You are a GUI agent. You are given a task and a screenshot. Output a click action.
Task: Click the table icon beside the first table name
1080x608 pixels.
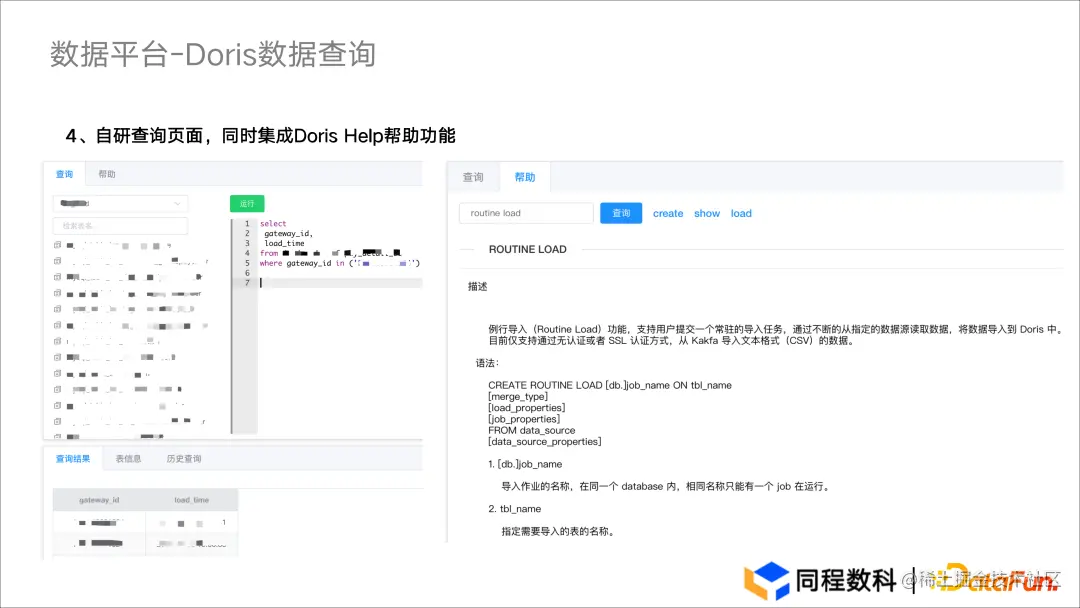point(55,245)
